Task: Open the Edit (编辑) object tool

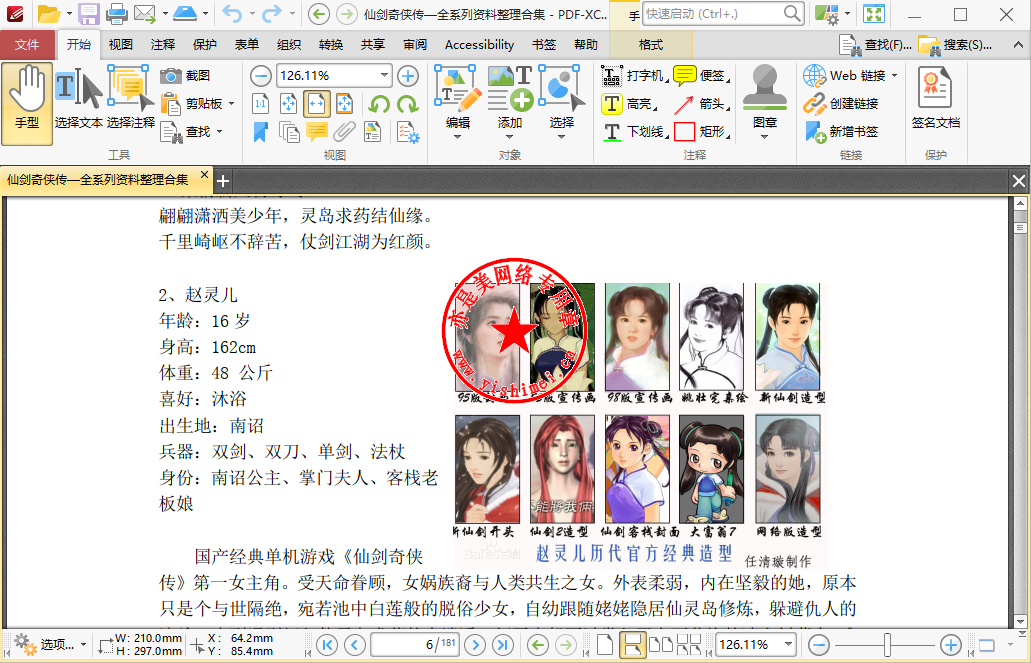Action: click(x=458, y=102)
